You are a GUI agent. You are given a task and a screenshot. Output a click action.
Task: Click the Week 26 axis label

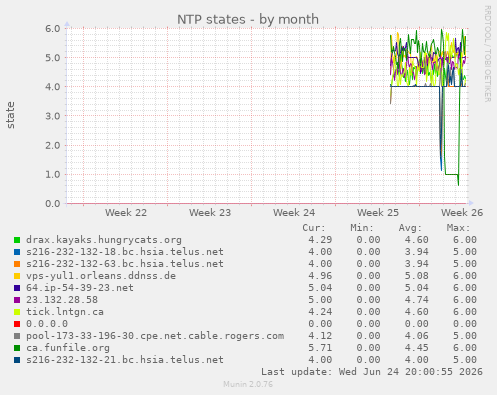coord(462,213)
